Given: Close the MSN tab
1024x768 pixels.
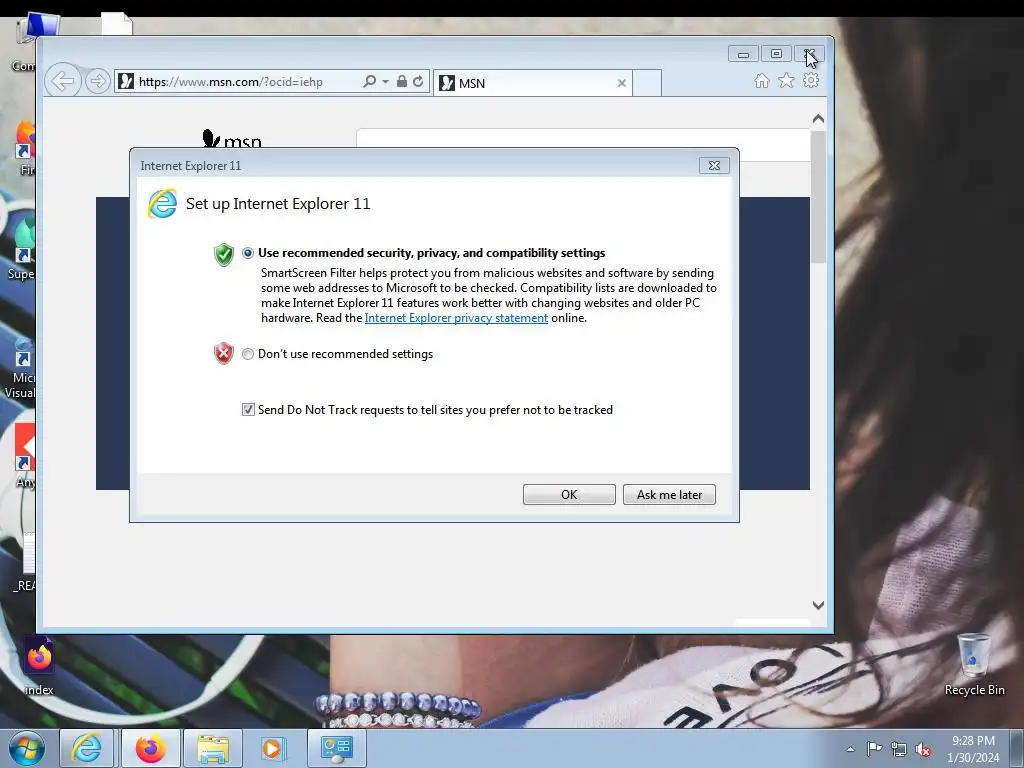Looking at the screenshot, I should [x=622, y=83].
